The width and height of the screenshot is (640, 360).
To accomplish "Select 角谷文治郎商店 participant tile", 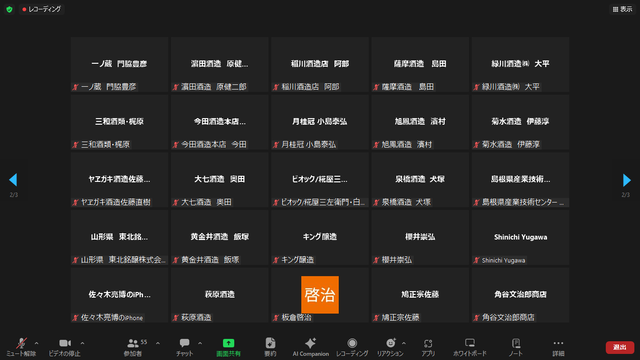I will click(520, 295).
